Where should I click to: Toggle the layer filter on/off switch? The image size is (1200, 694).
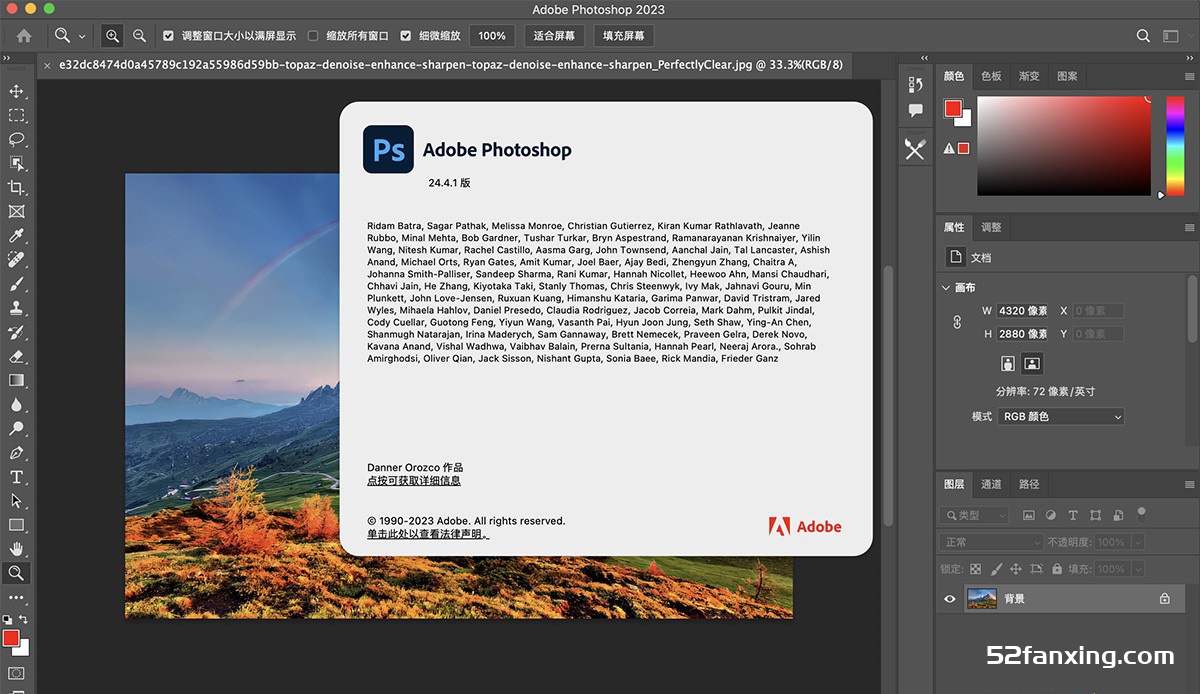1141,514
